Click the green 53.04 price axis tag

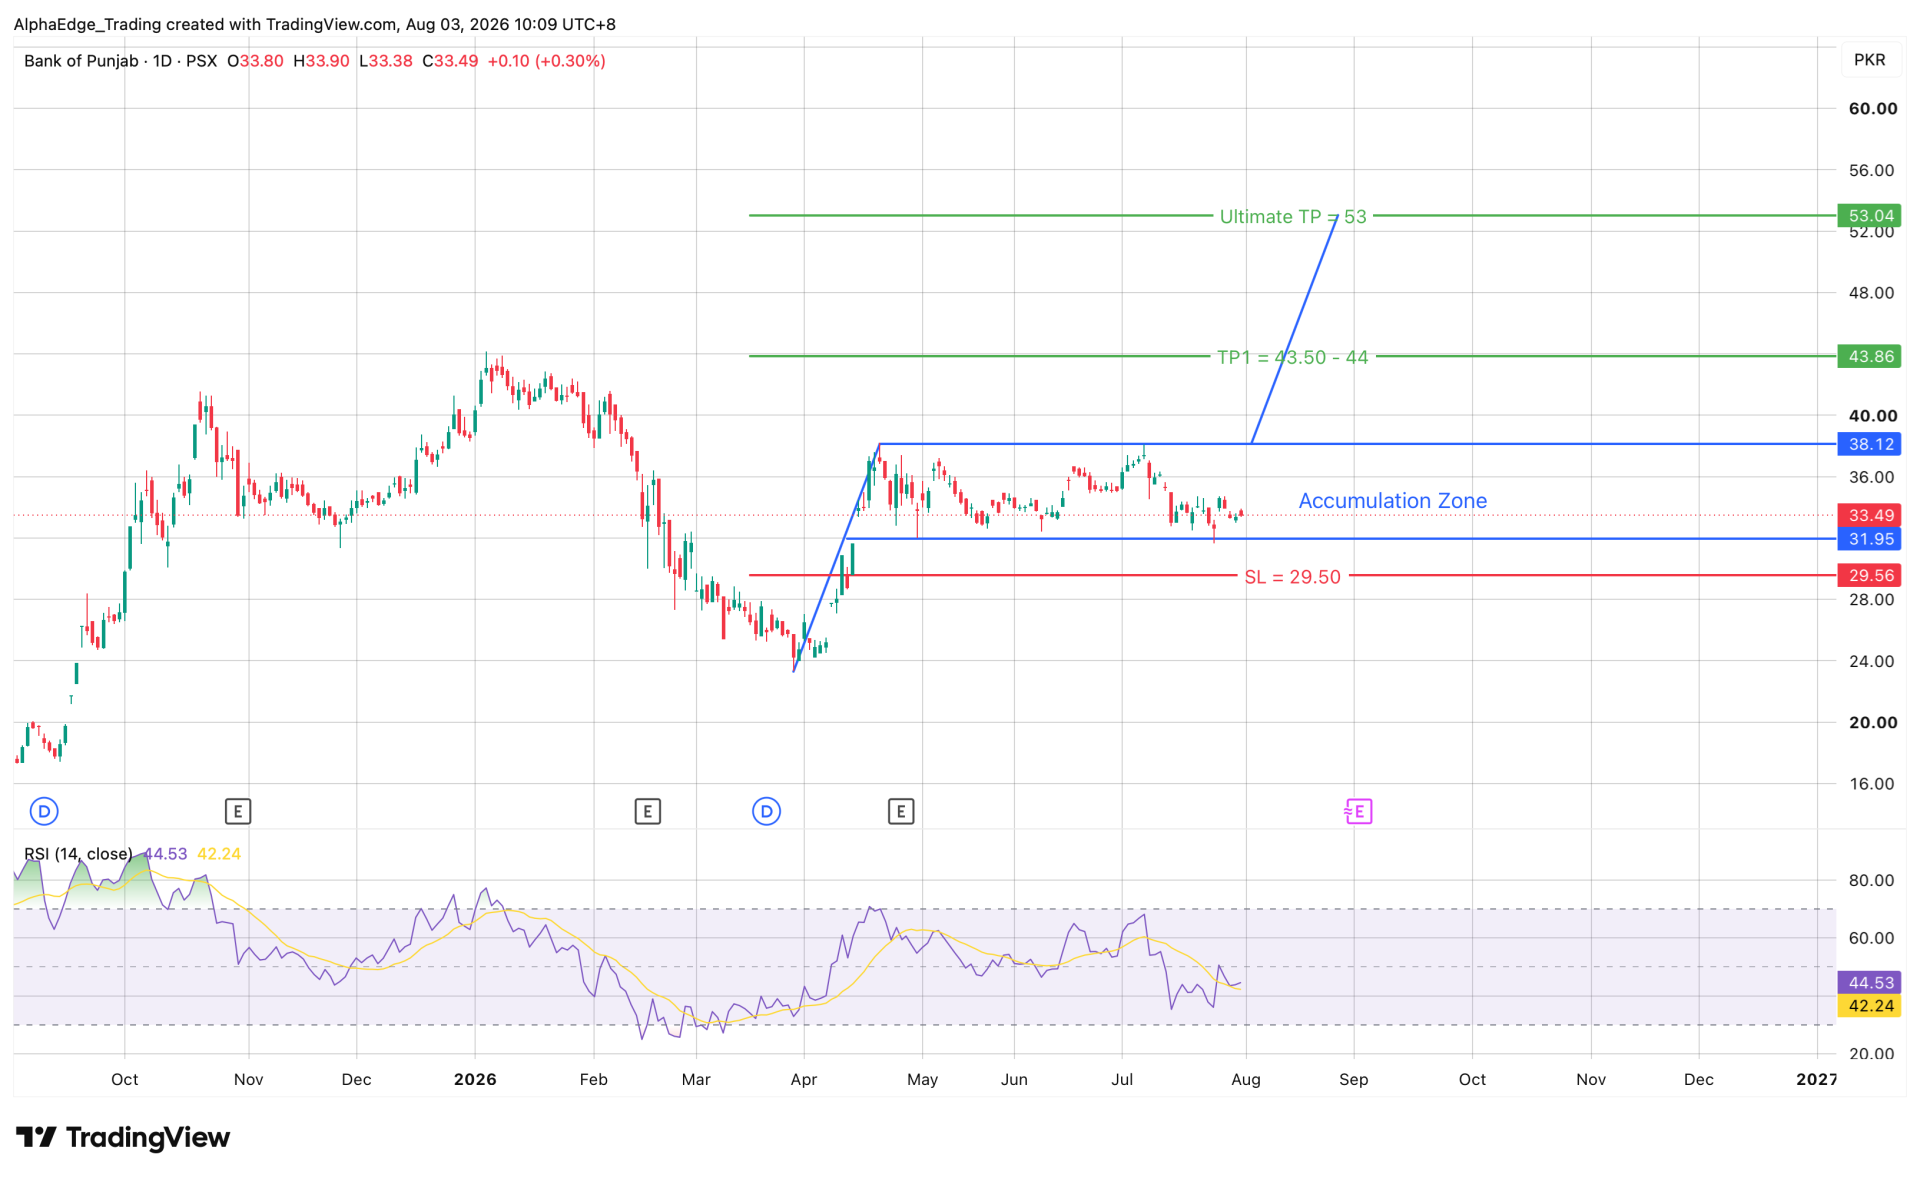[1869, 216]
